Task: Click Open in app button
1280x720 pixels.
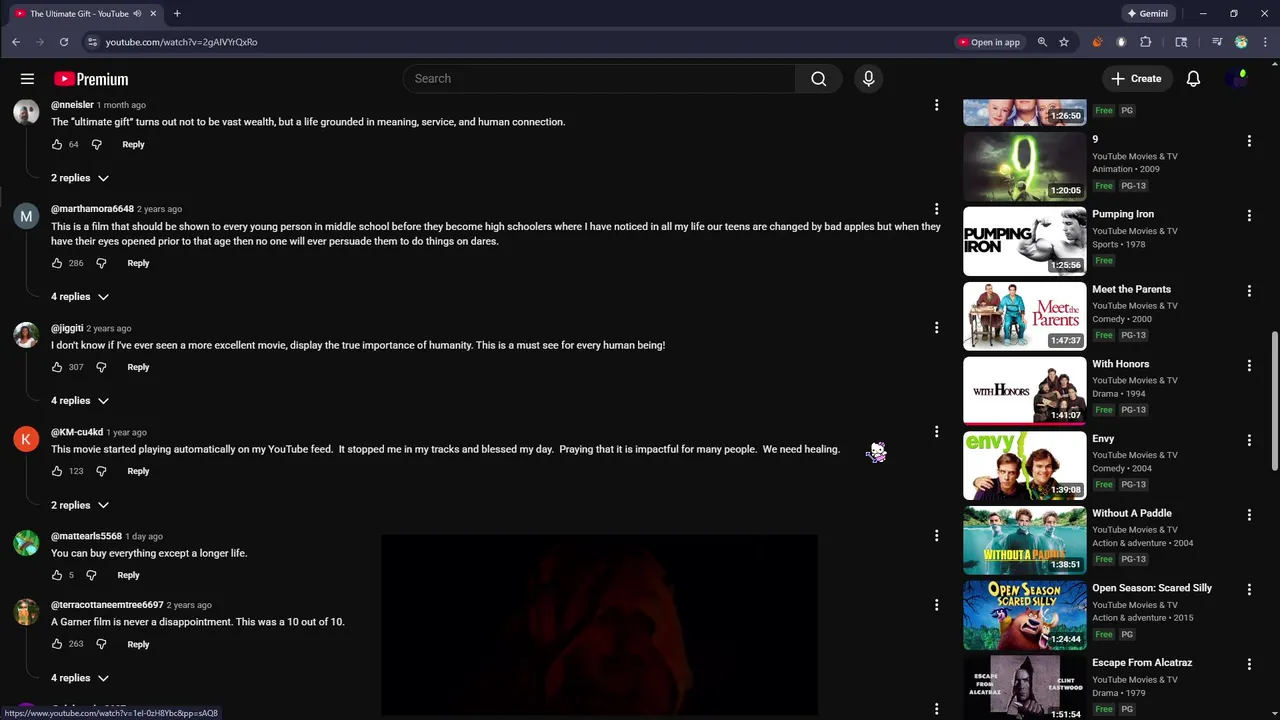Action: [x=989, y=42]
